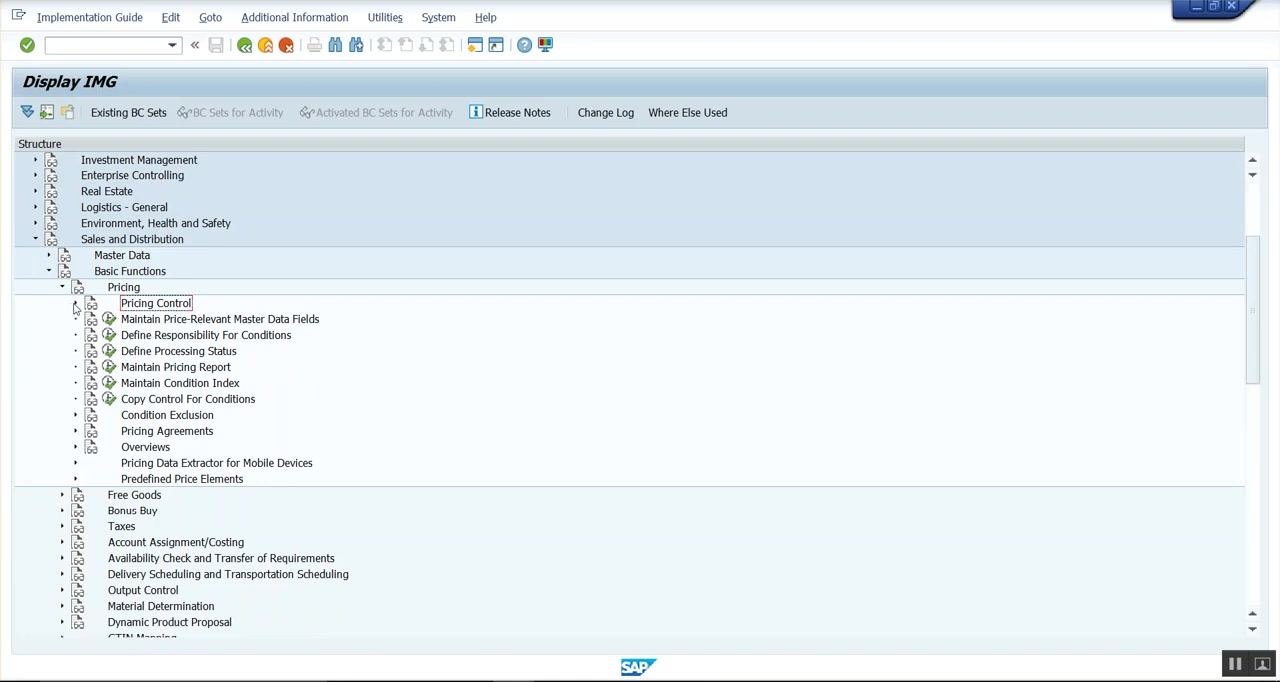
Task: Open the Help menu
Action: (x=485, y=17)
